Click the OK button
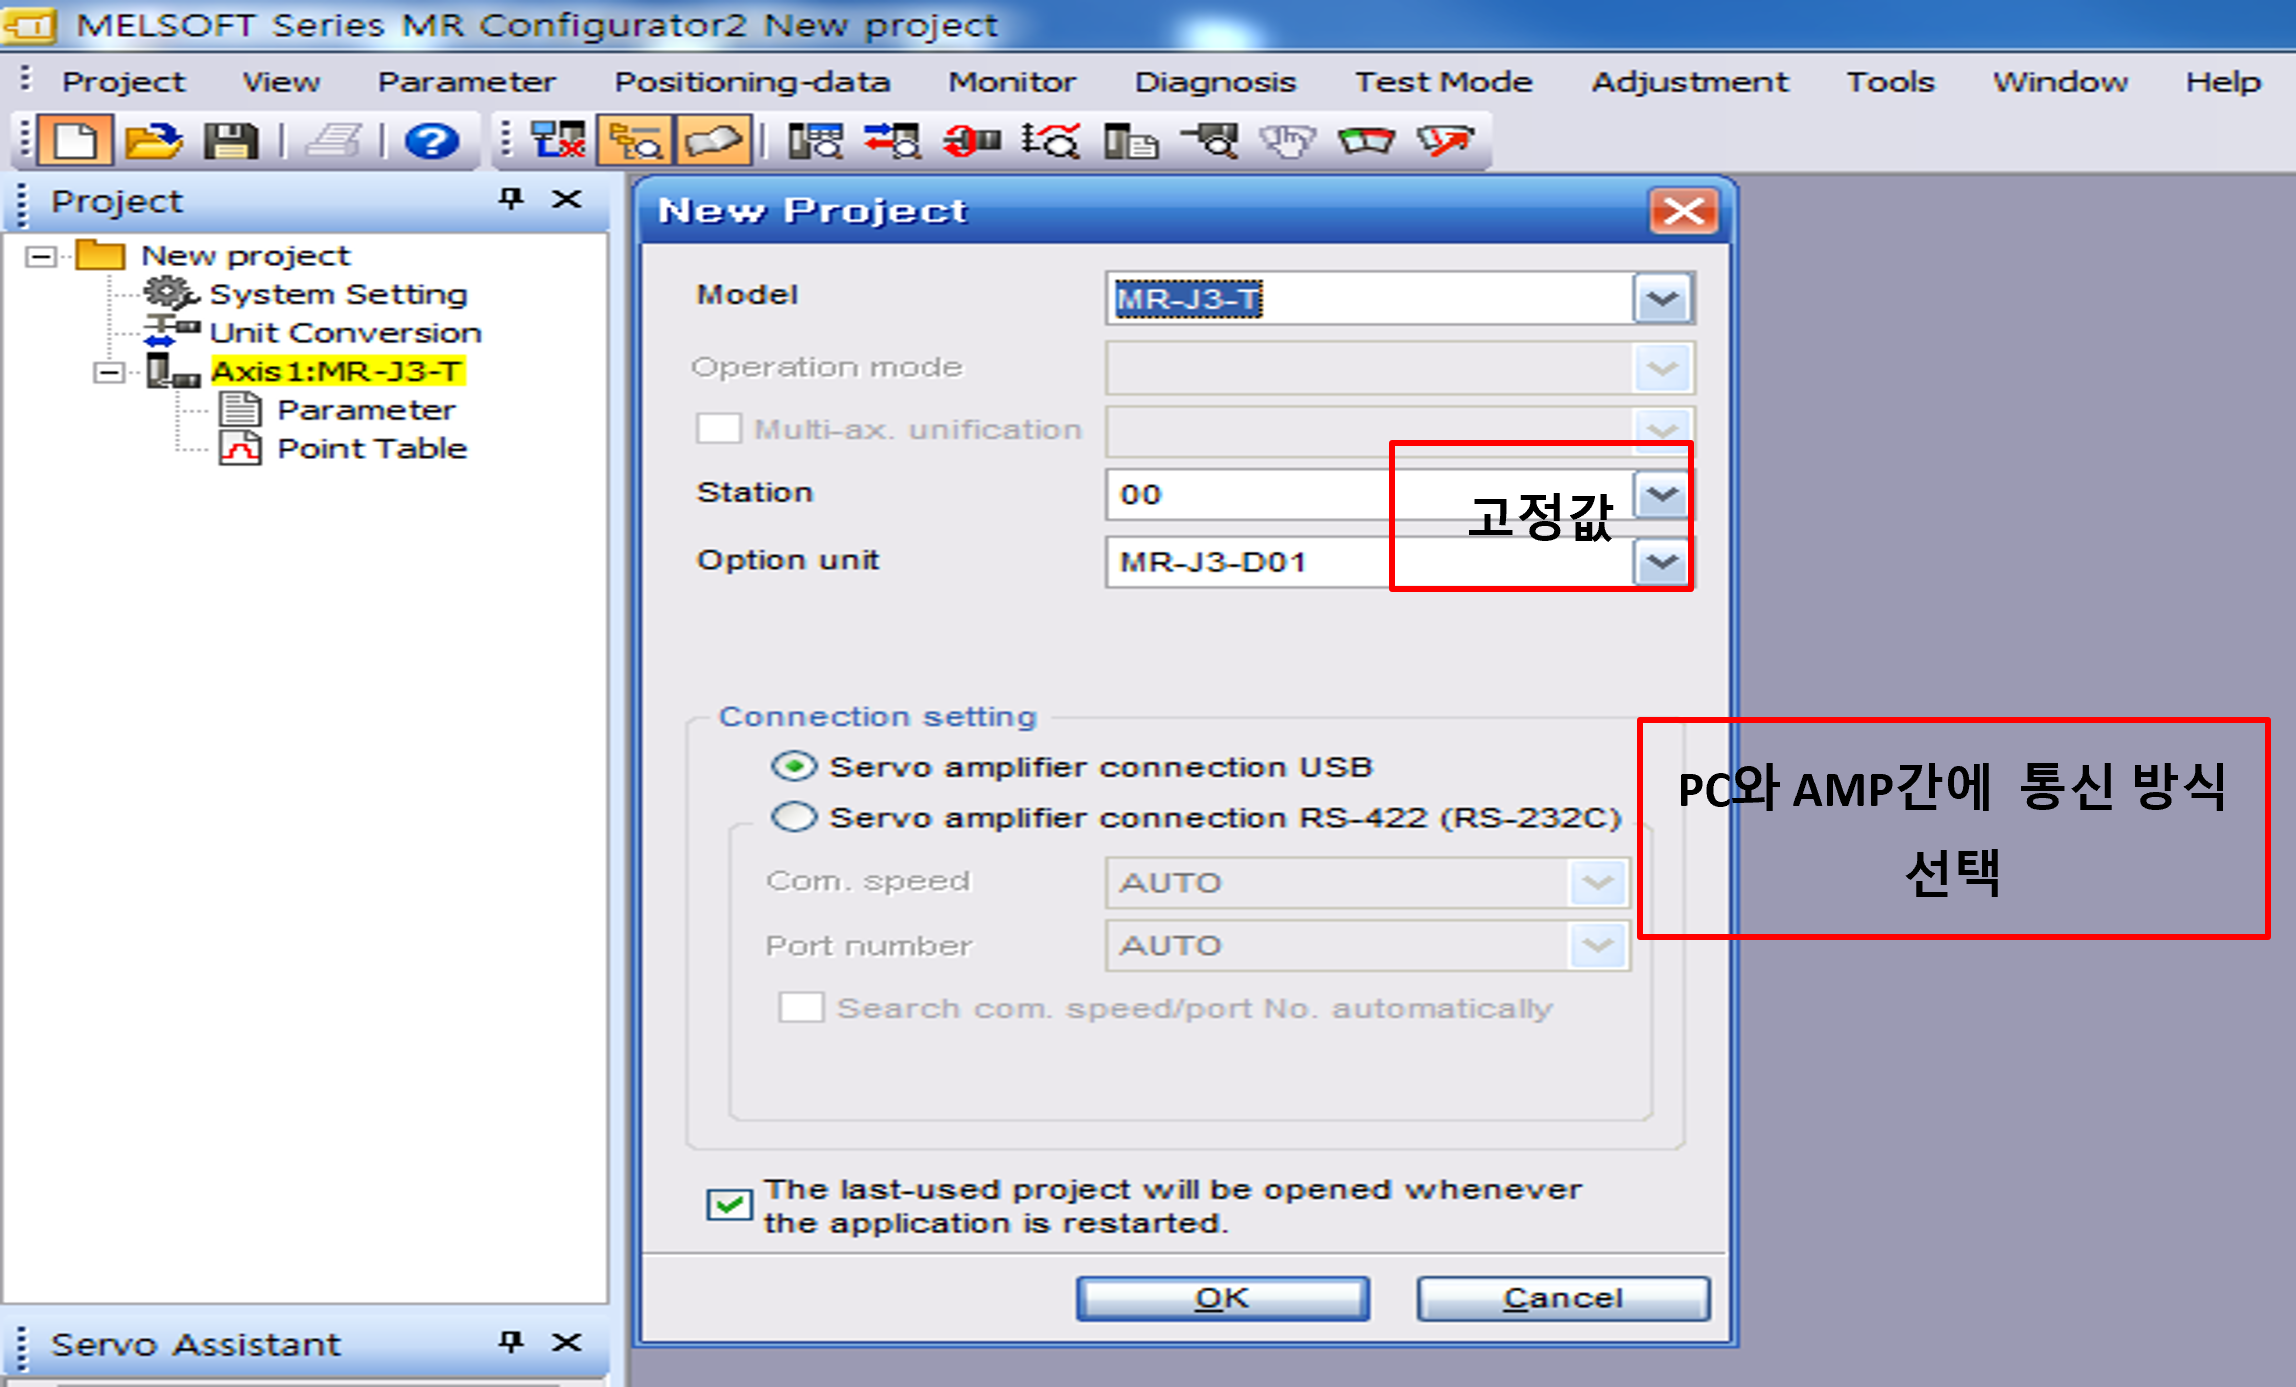The height and width of the screenshot is (1387, 2296). coord(1222,1298)
